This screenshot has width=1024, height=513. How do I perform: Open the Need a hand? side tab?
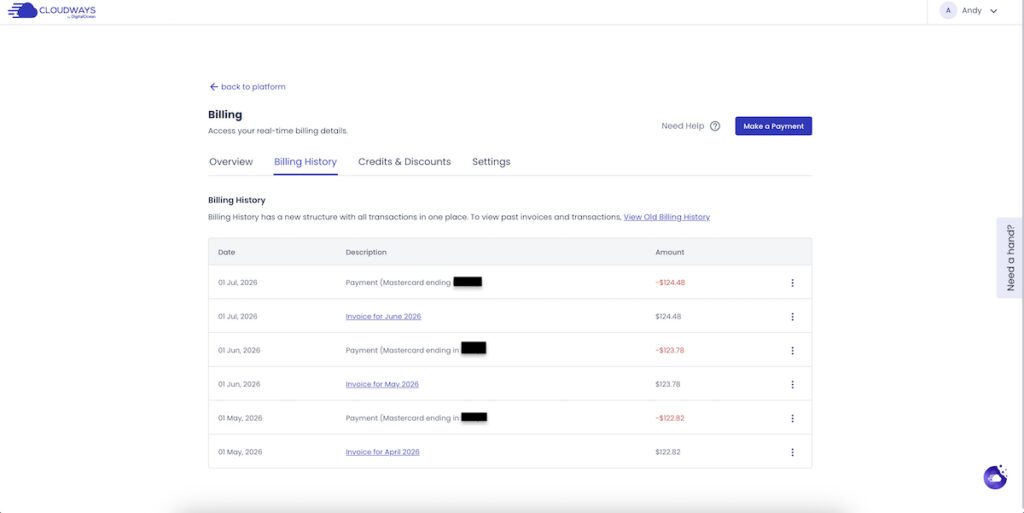[1010, 258]
